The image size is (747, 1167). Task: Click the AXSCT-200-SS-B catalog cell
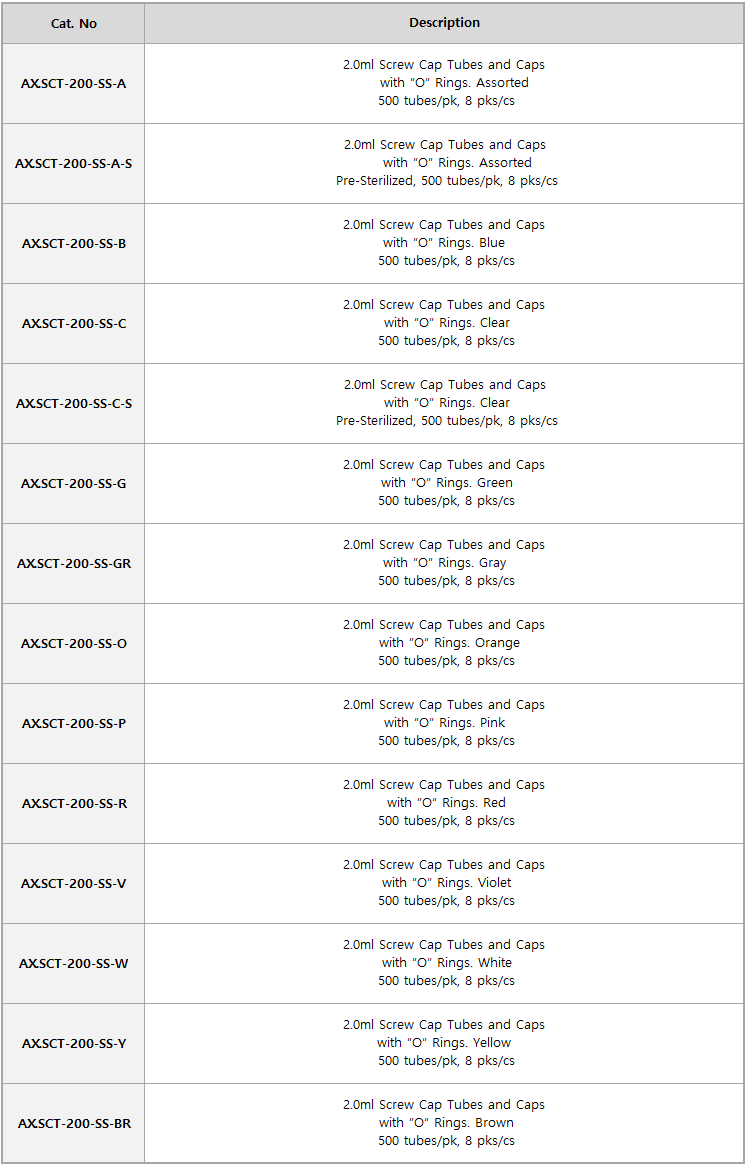(x=74, y=243)
